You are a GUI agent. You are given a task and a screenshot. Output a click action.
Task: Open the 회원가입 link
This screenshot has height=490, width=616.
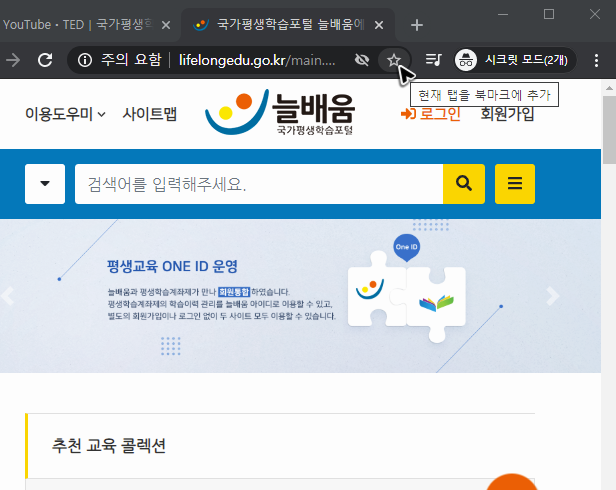(x=507, y=114)
